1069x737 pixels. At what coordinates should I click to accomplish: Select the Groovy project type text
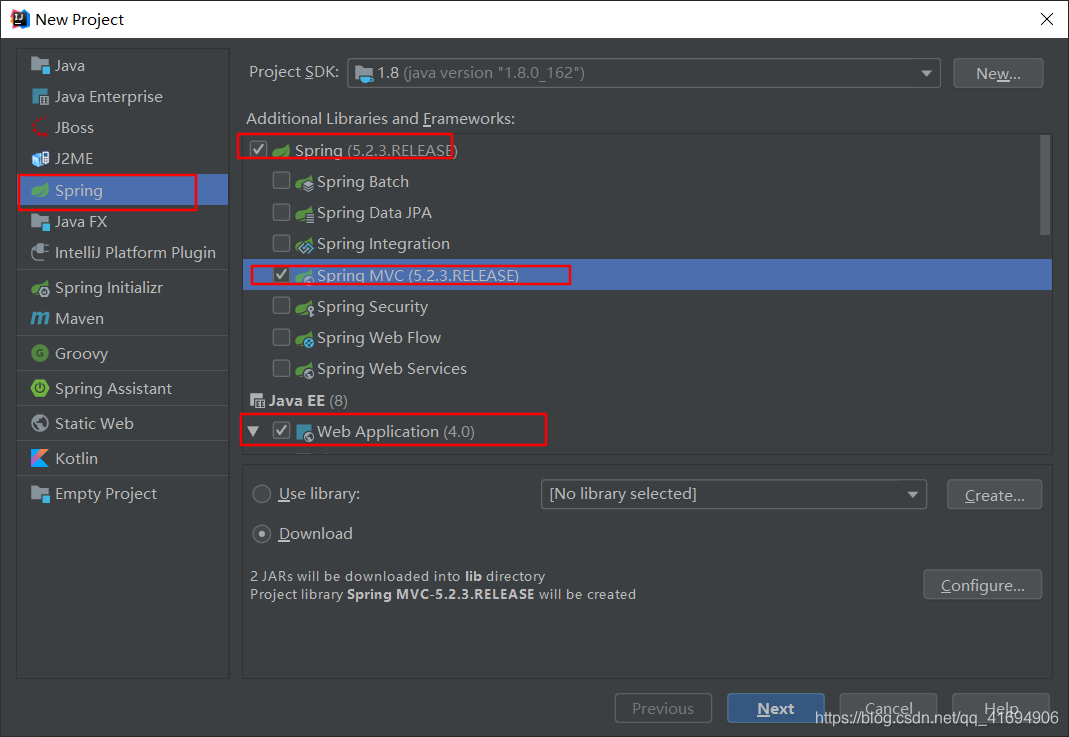81,353
